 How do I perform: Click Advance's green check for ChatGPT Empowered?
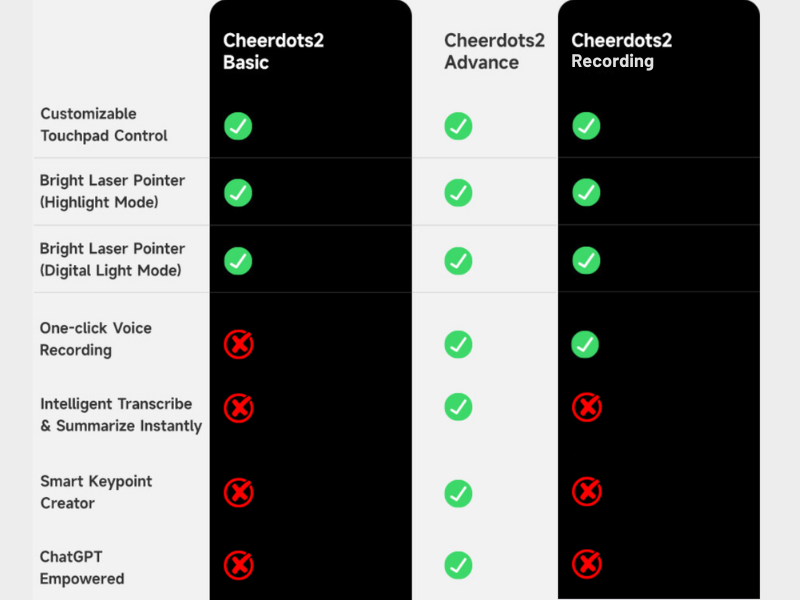click(x=458, y=565)
